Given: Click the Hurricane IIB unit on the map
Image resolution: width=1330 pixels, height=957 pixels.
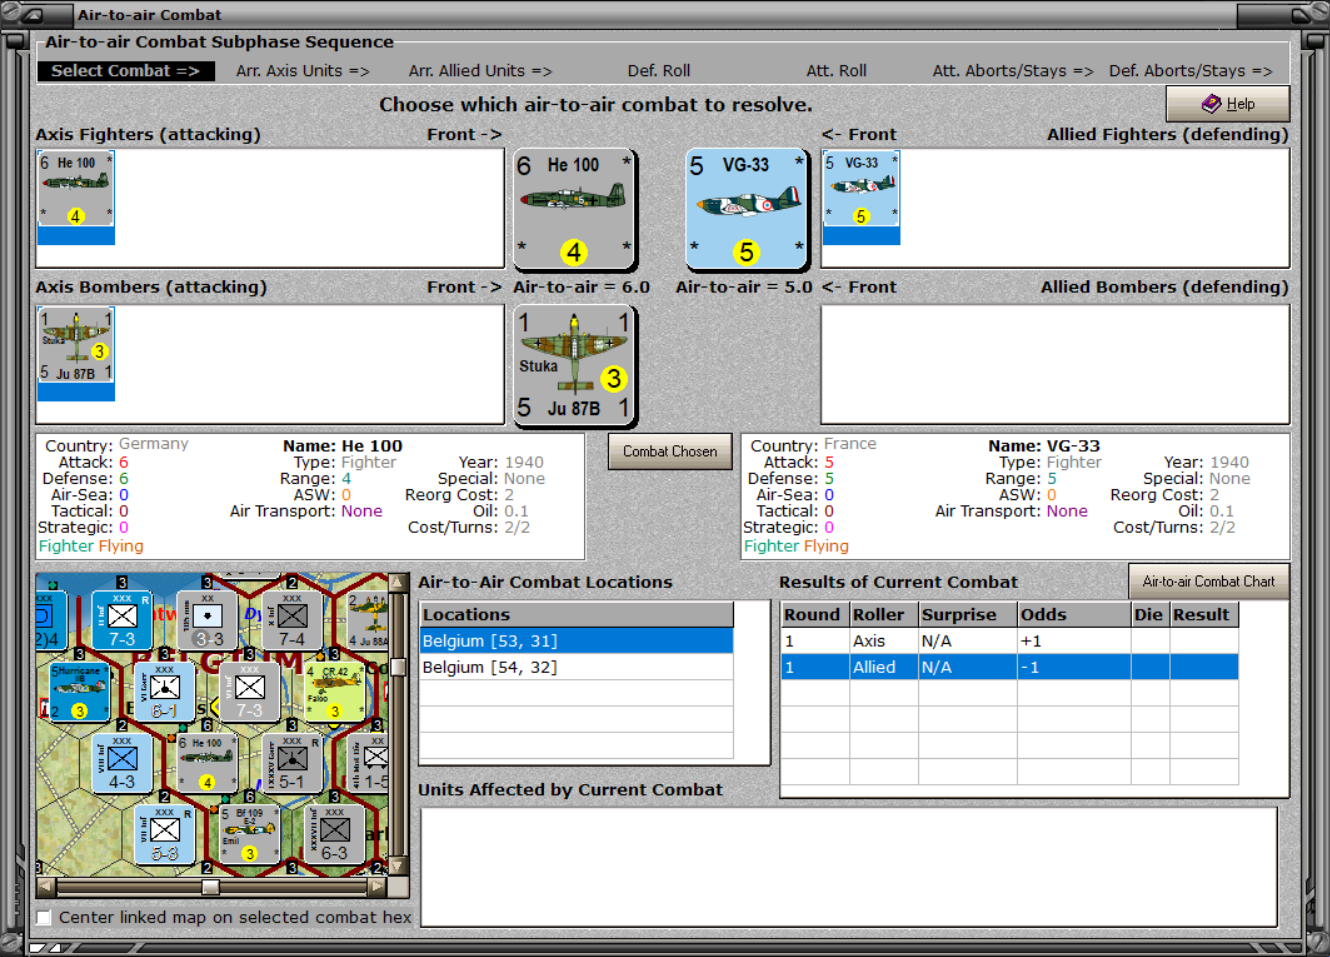Looking at the screenshot, I should point(79,692).
